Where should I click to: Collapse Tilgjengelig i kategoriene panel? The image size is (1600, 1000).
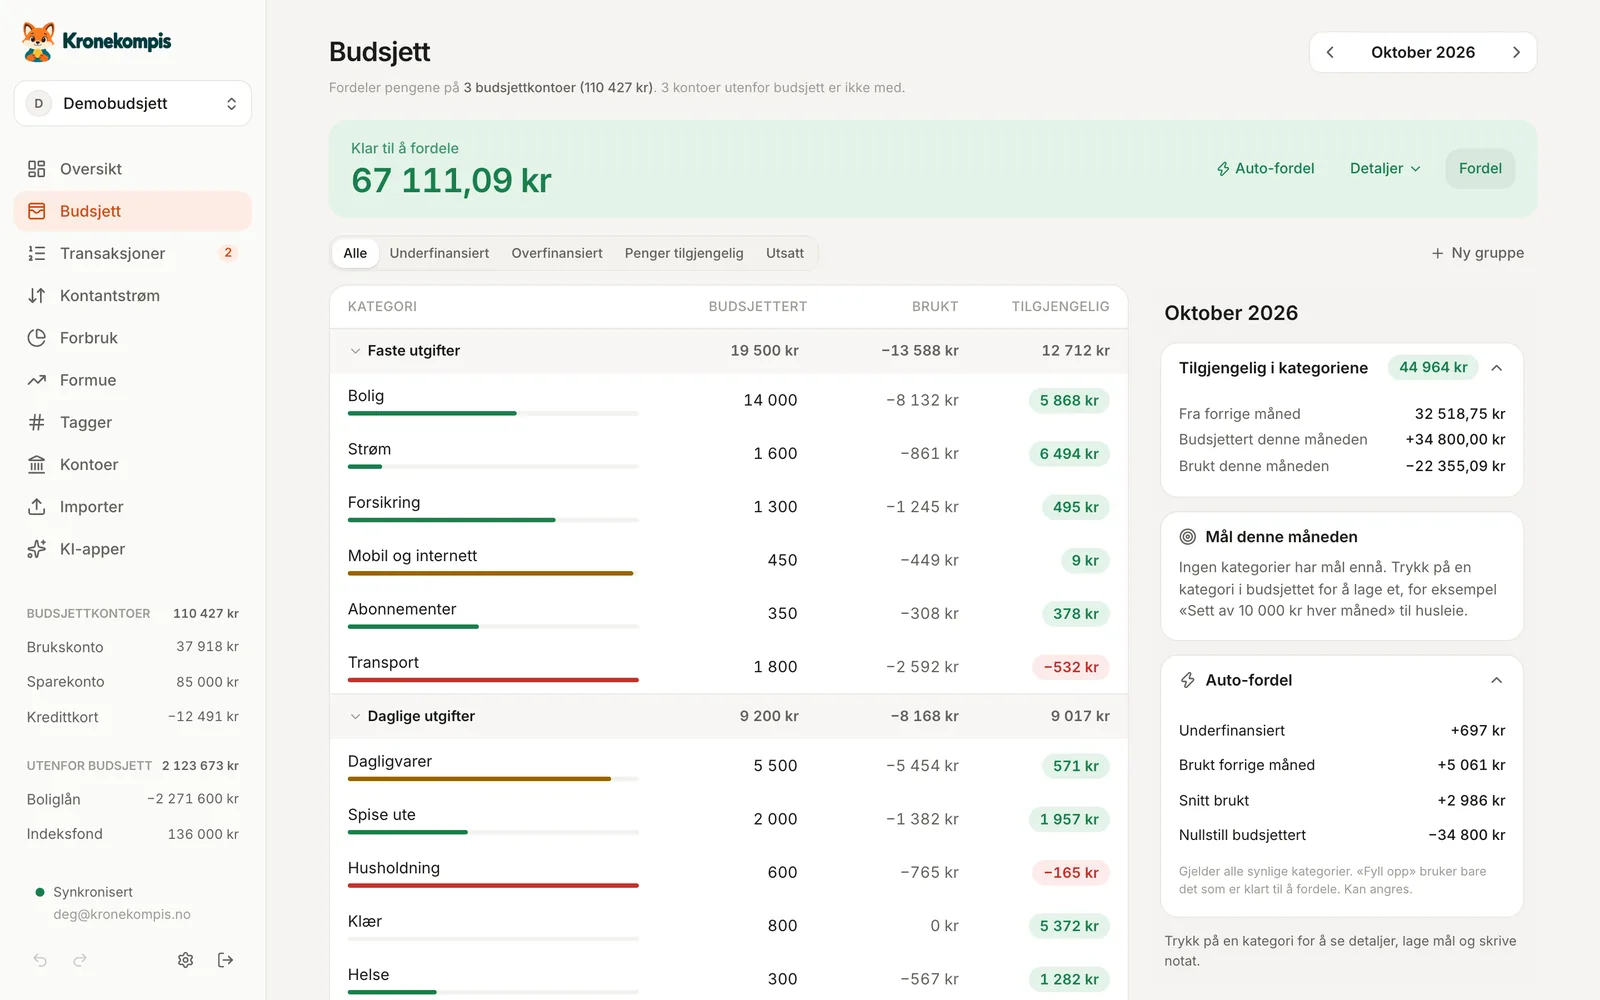[1497, 368]
